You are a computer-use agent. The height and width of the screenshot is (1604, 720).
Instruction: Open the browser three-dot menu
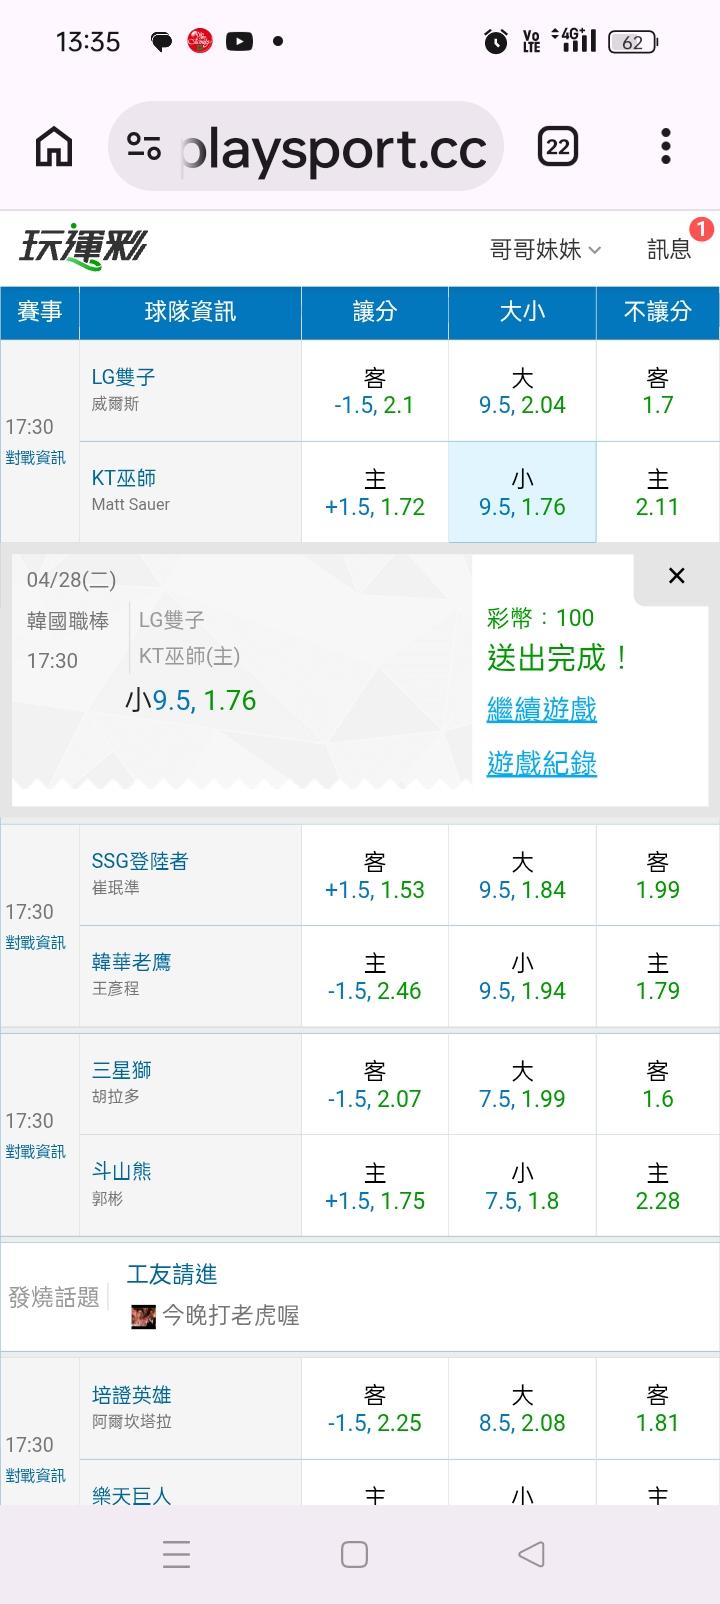coord(665,148)
